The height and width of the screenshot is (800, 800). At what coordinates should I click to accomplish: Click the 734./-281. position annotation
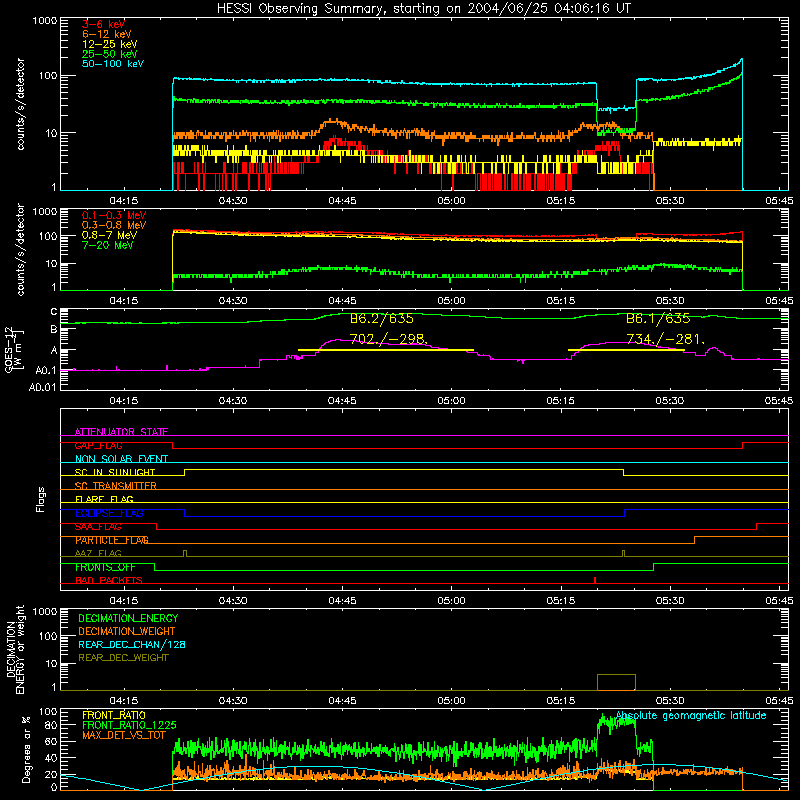[665, 339]
